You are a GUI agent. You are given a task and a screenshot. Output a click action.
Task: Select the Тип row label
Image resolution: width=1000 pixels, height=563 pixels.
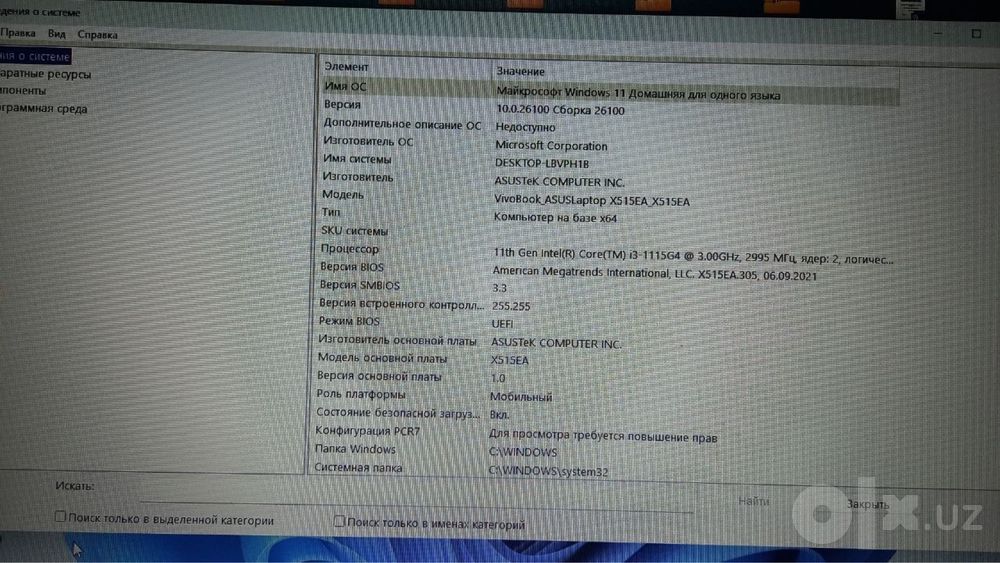pos(331,212)
